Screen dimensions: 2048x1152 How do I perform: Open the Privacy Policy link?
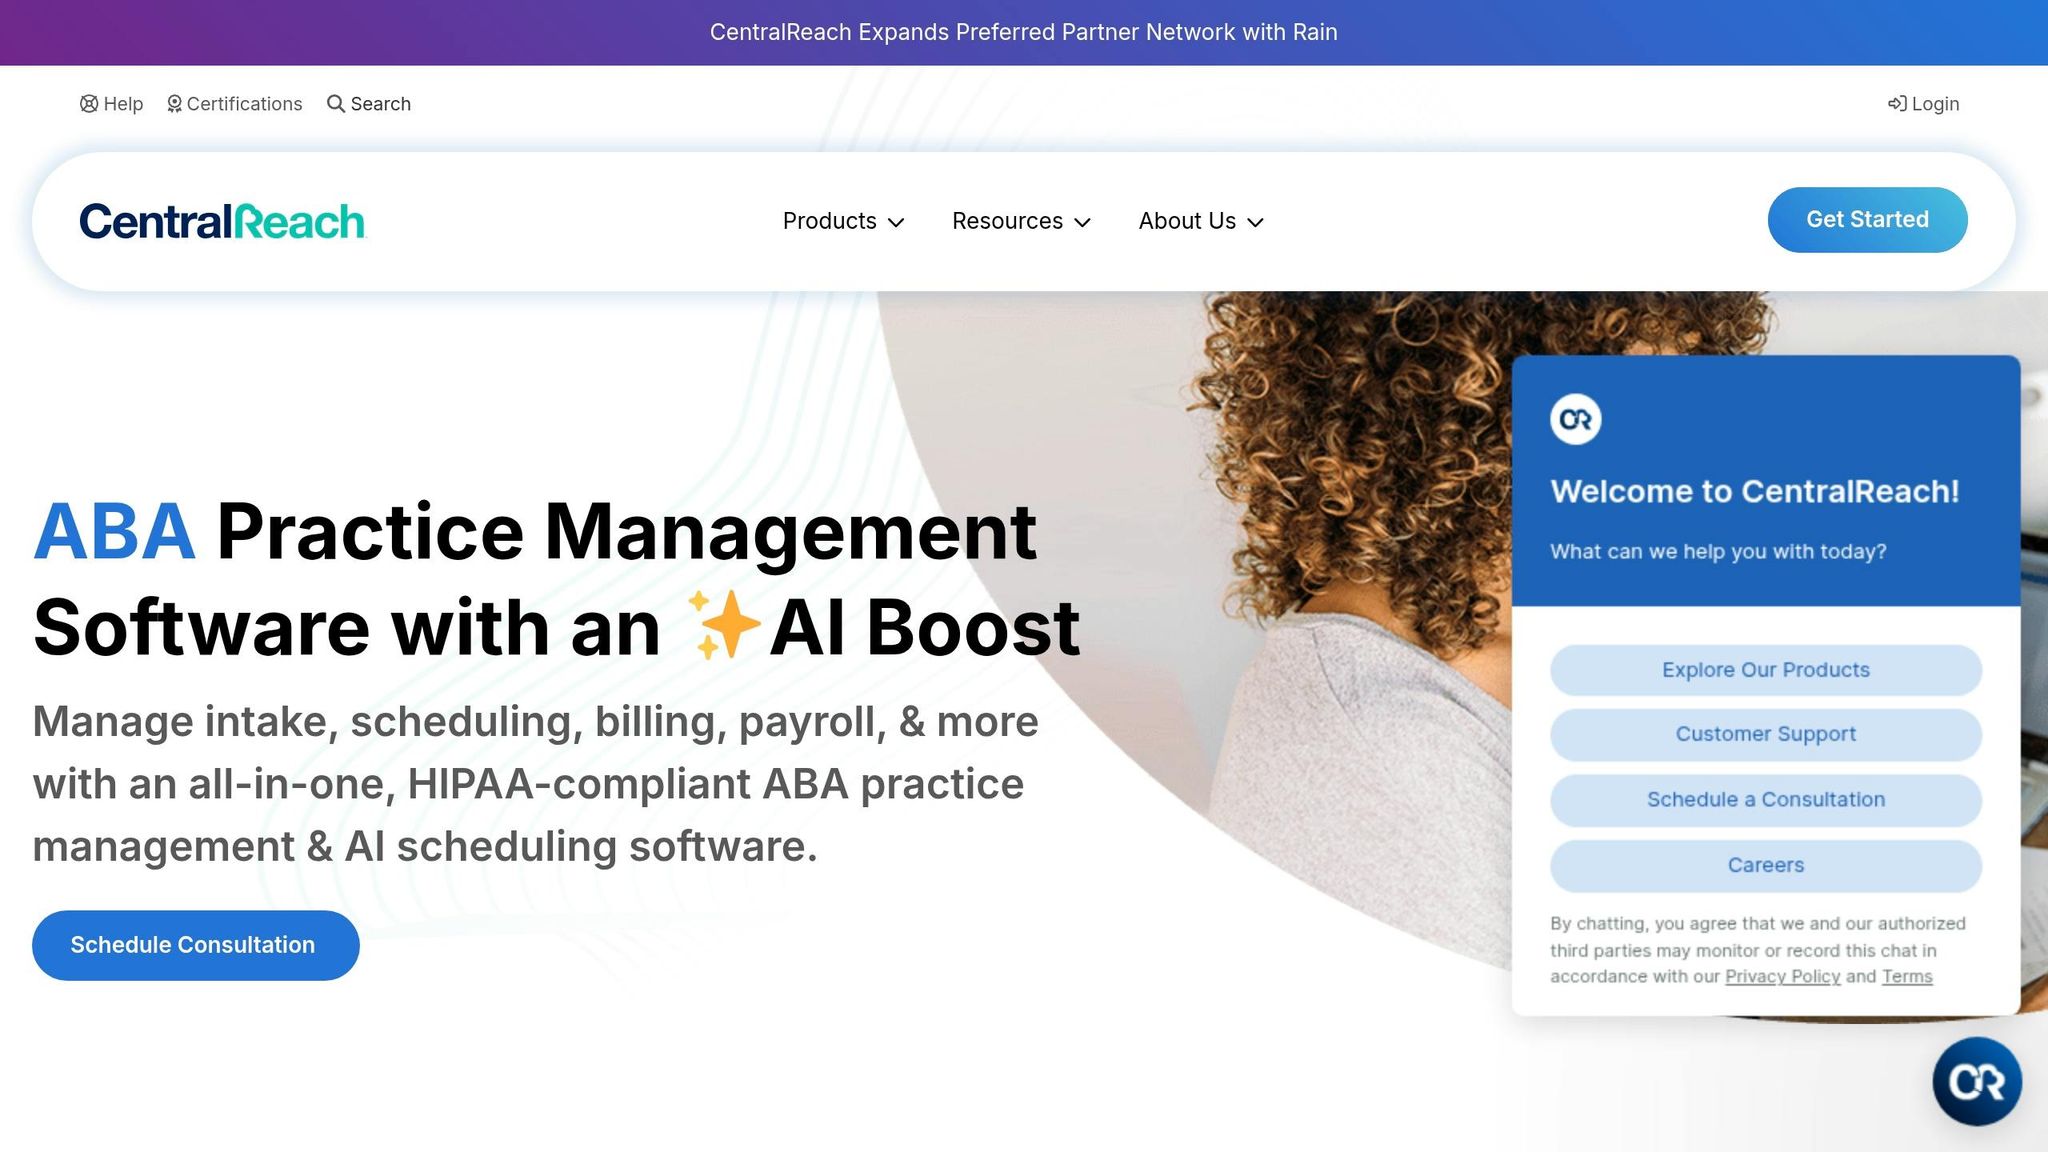(1782, 976)
